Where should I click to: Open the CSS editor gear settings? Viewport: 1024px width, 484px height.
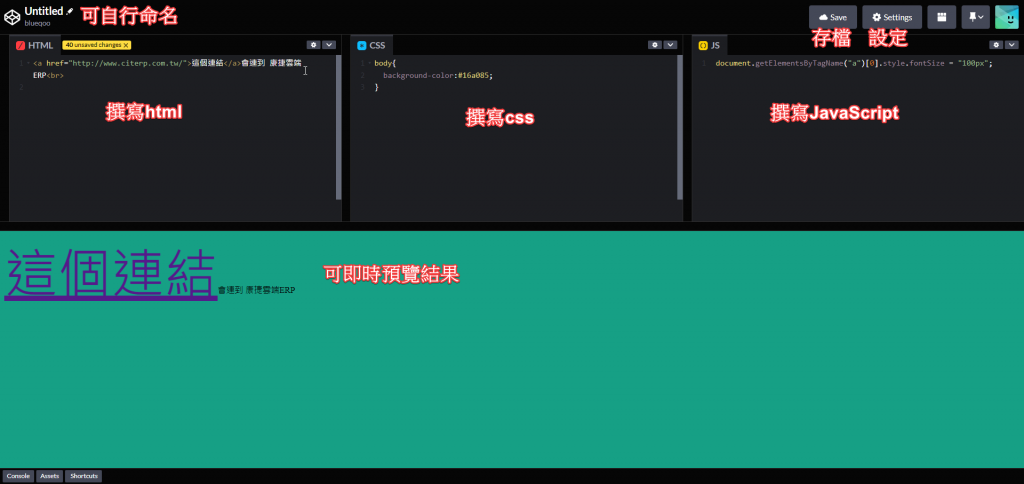655,45
